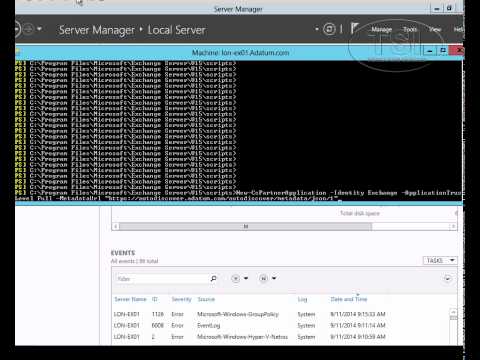The image size is (480, 360).
Task: Click the properties scrollbar right arrow
Action: point(453,227)
